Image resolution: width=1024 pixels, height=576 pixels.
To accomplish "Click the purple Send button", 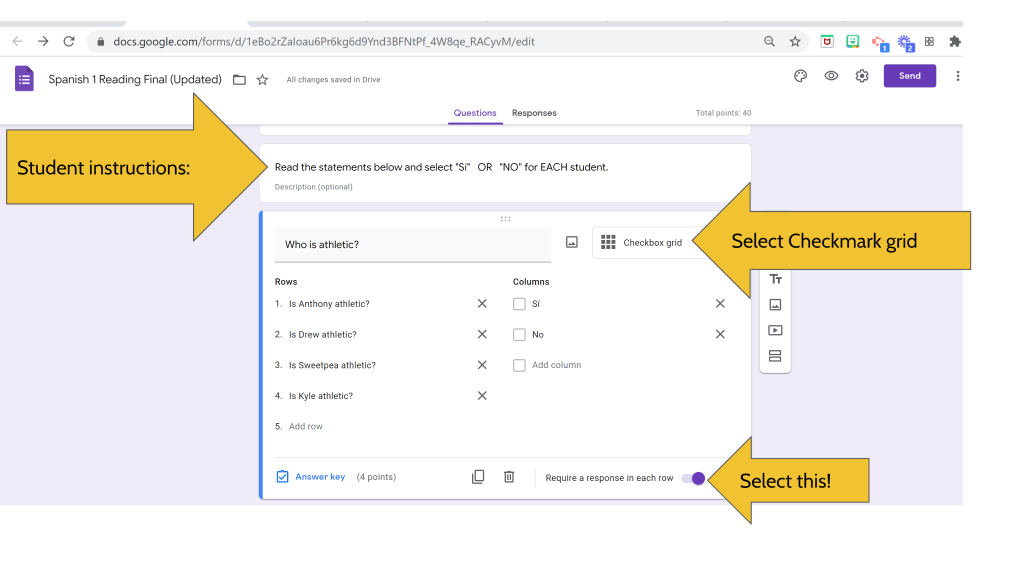I will pyautogui.click(x=909, y=76).
